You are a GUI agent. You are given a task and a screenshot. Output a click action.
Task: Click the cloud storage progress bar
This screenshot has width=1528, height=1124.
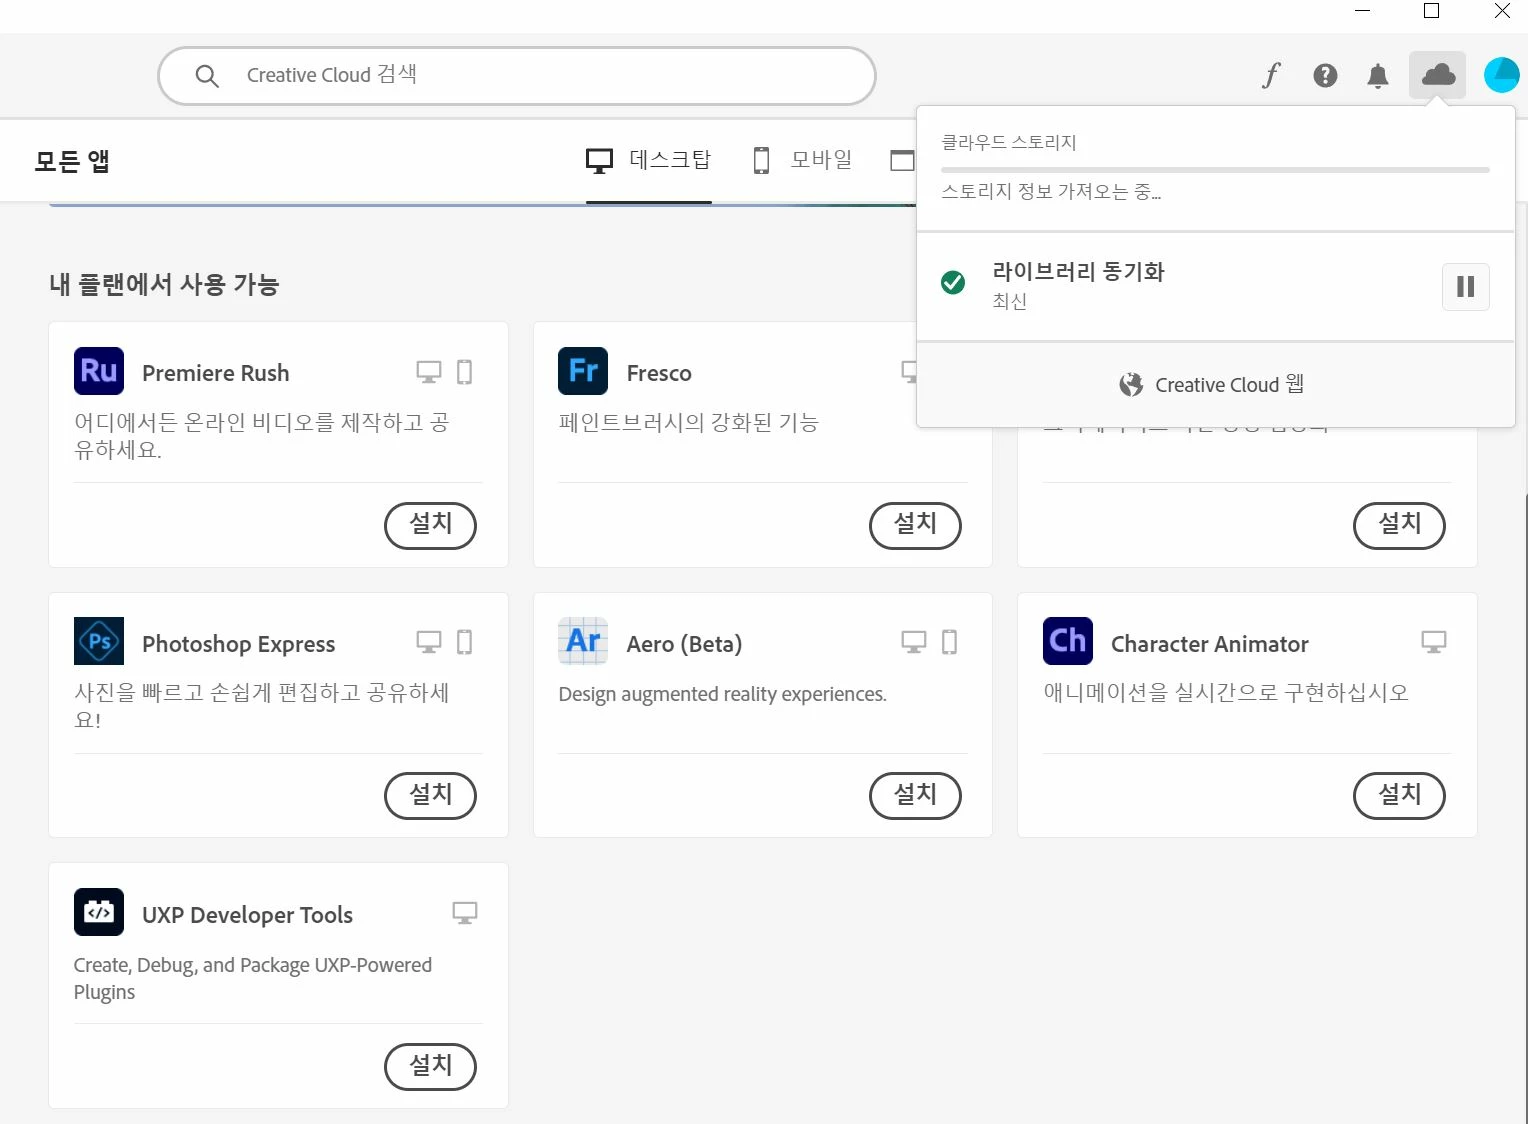click(1215, 170)
